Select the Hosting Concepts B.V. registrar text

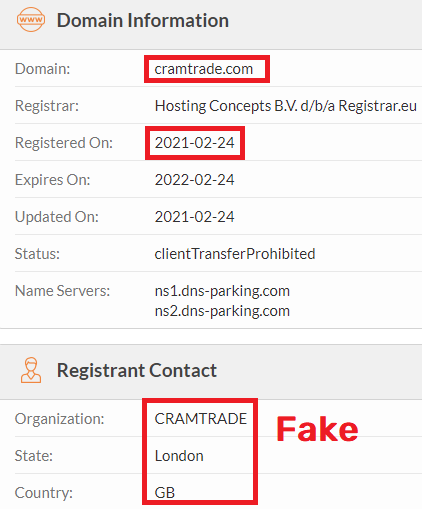click(x=286, y=106)
